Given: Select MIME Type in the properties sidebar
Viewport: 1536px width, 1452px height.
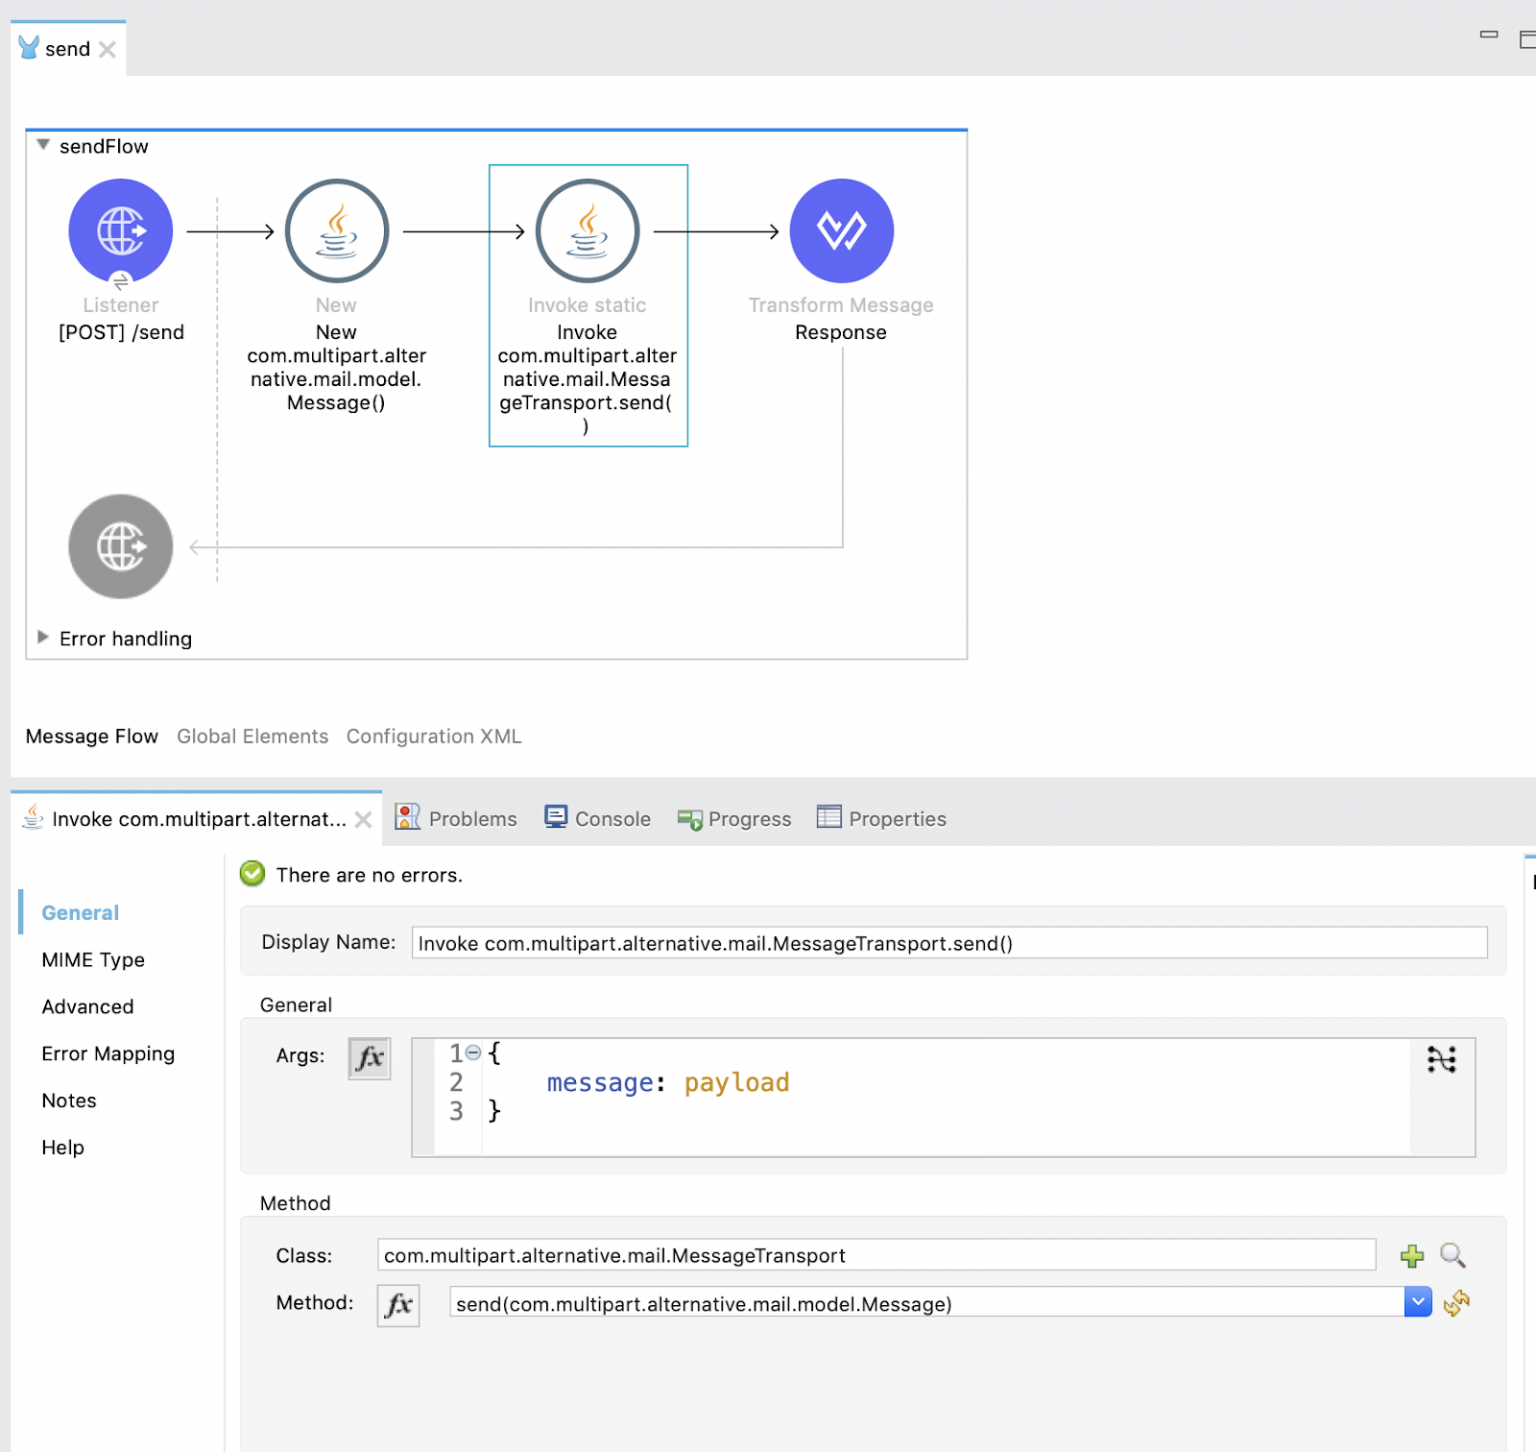Looking at the screenshot, I should 92,959.
